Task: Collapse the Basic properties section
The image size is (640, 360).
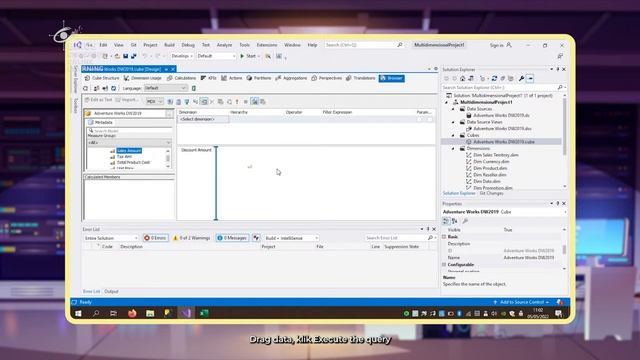Action: click(444, 237)
